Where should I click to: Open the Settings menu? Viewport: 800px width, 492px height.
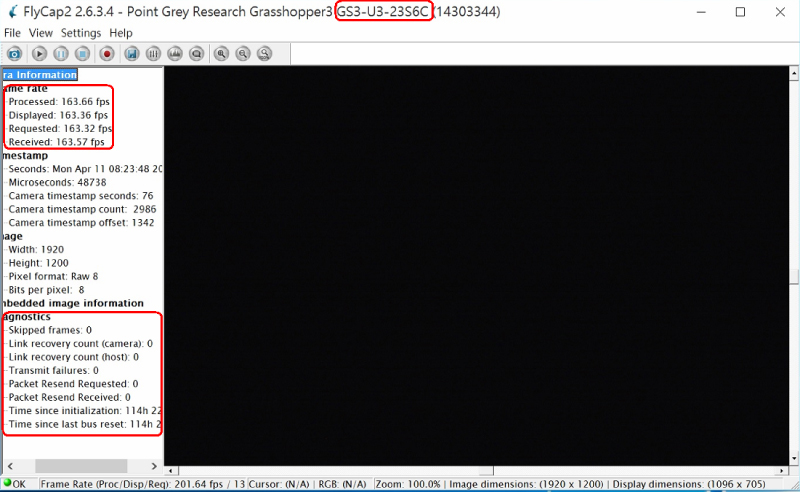[x=81, y=33]
